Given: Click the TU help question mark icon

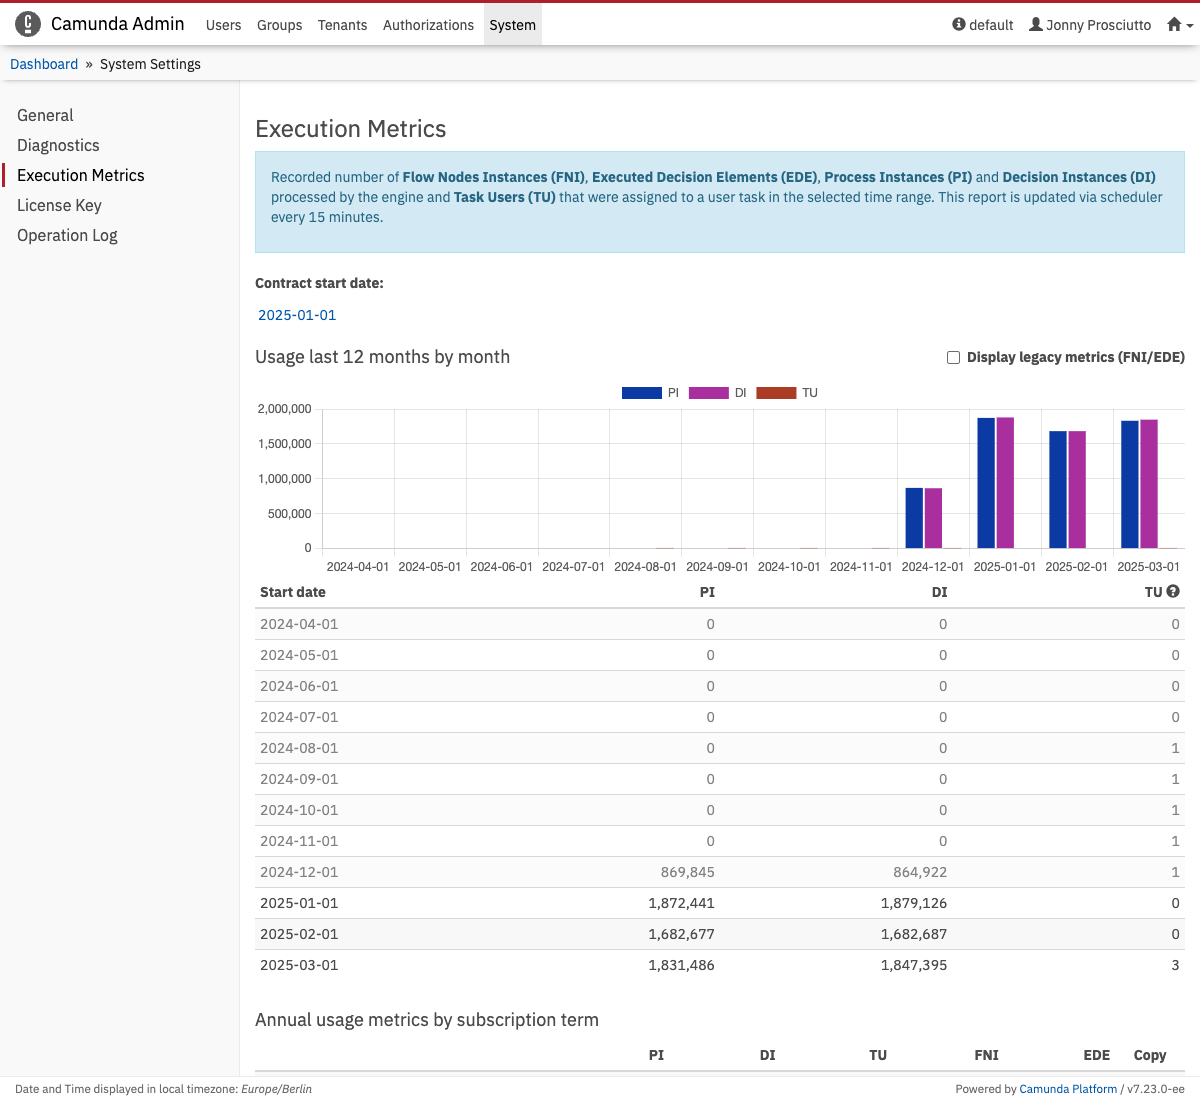Looking at the screenshot, I should click(1173, 592).
